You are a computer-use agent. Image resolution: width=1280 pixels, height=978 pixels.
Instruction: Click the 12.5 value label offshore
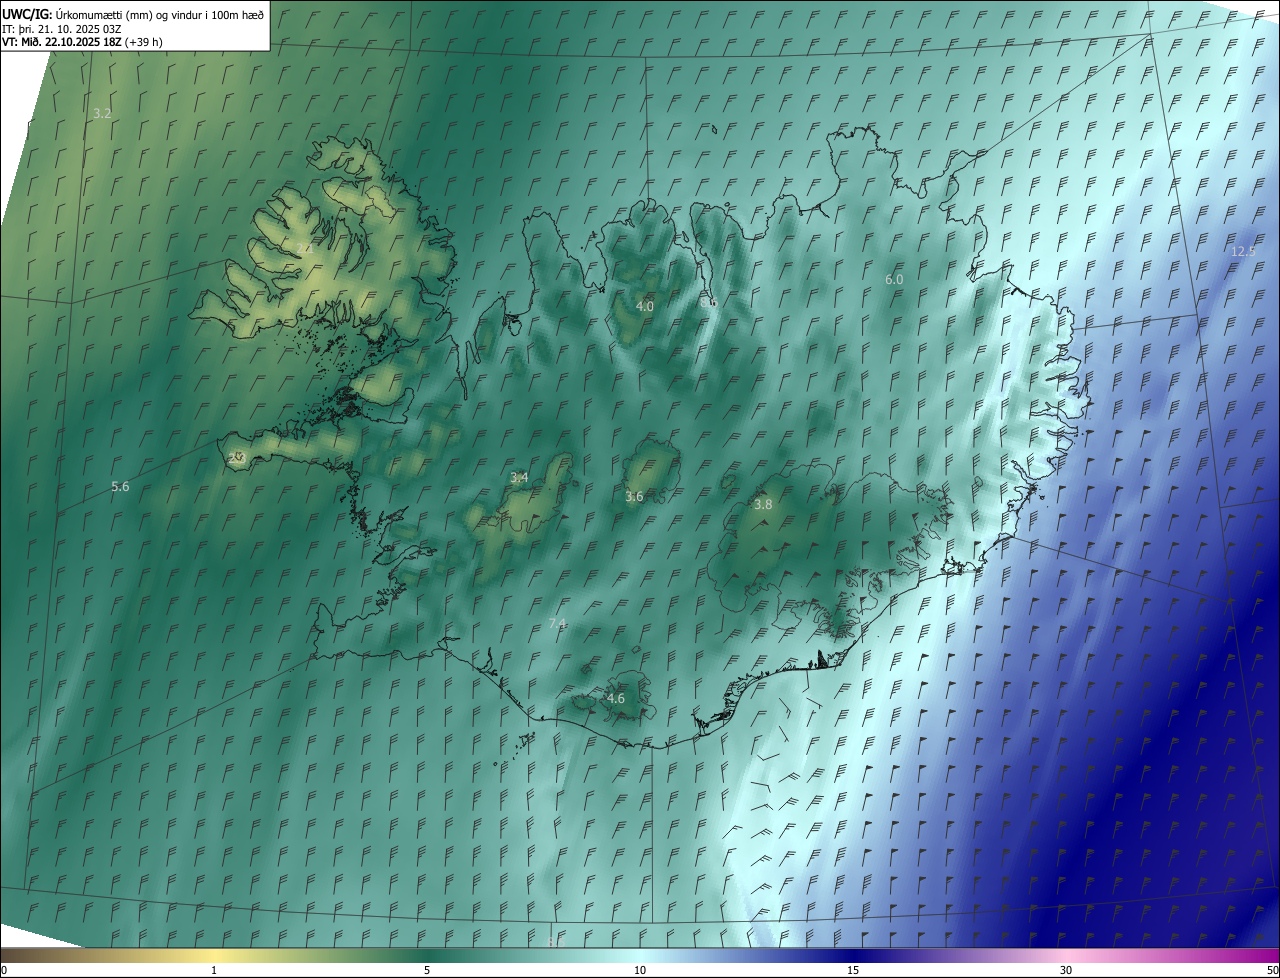(x=1243, y=252)
